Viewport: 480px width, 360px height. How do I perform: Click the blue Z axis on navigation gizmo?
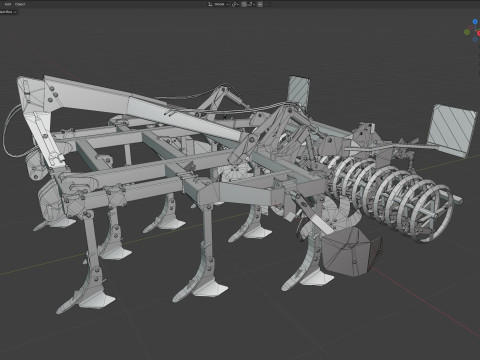pyautogui.click(x=475, y=22)
